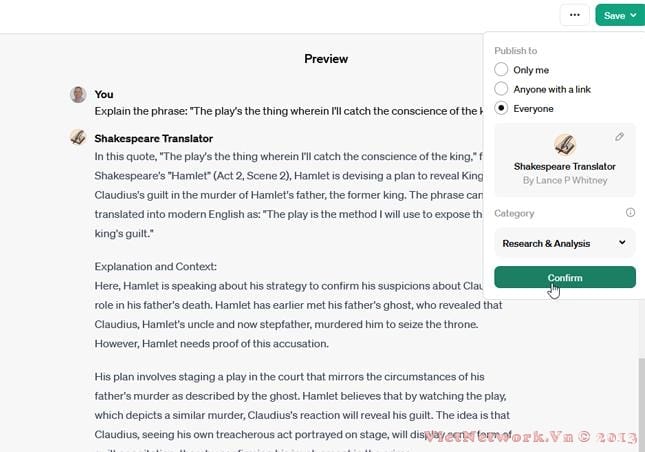Choose the Everyone publish option

click(x=501, y=108)
